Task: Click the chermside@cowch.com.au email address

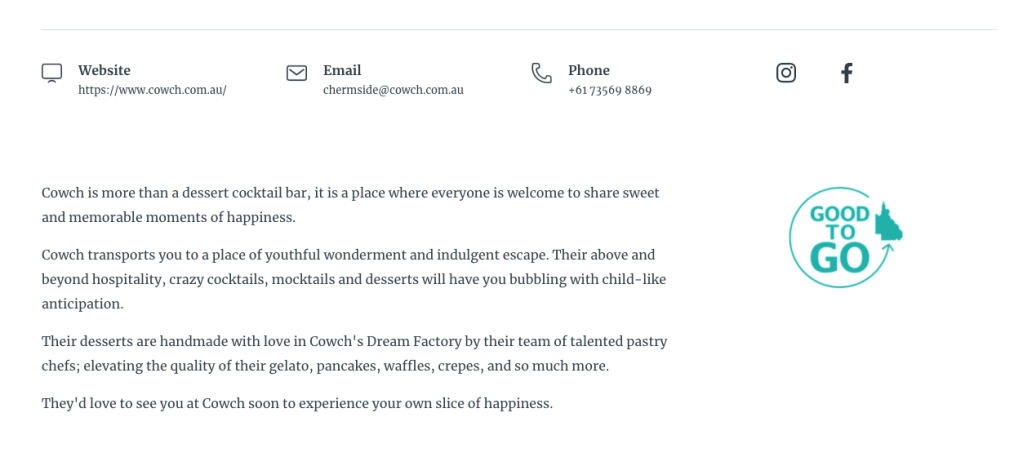Action: click(x=393, y=90)
